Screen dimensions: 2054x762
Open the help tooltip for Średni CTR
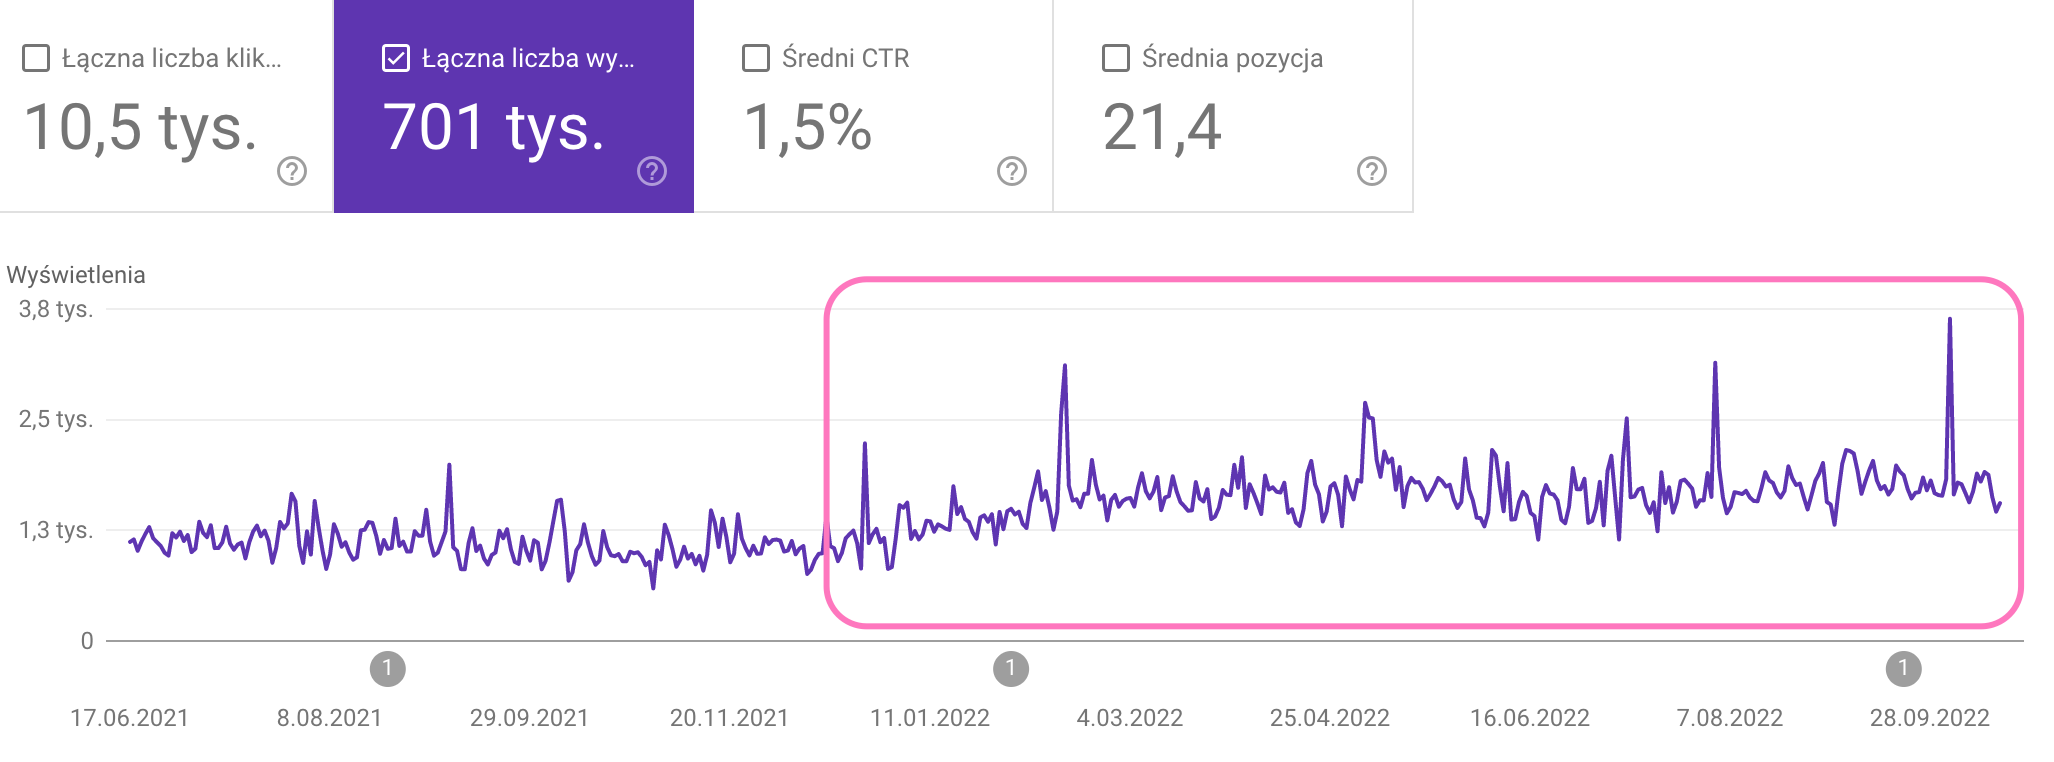(x=1010, y=172)
